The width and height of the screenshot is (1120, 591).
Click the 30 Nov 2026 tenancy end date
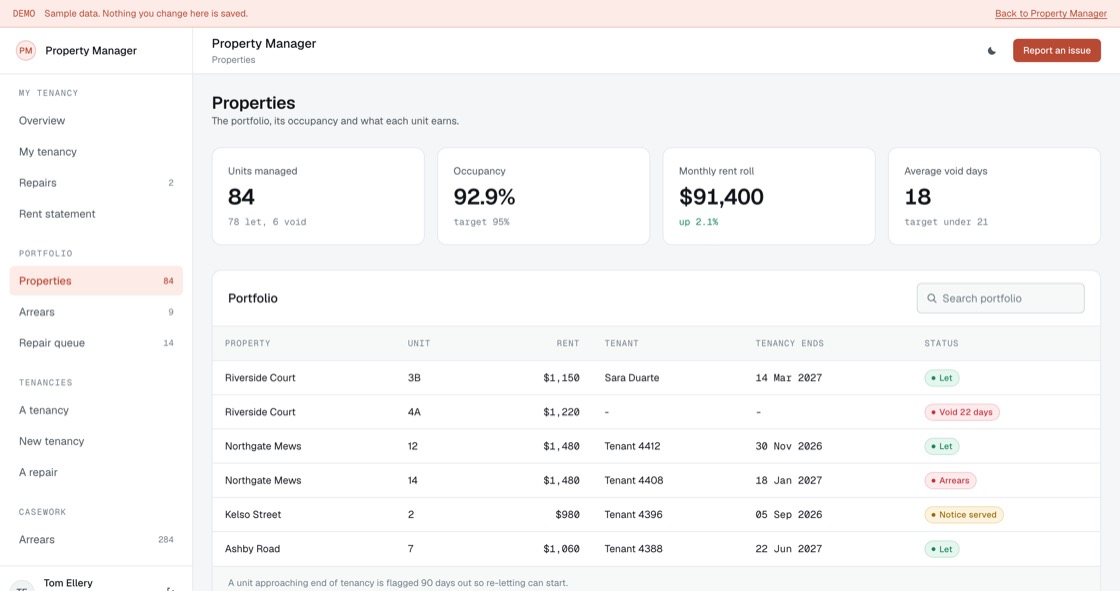(x=789, y=447)
